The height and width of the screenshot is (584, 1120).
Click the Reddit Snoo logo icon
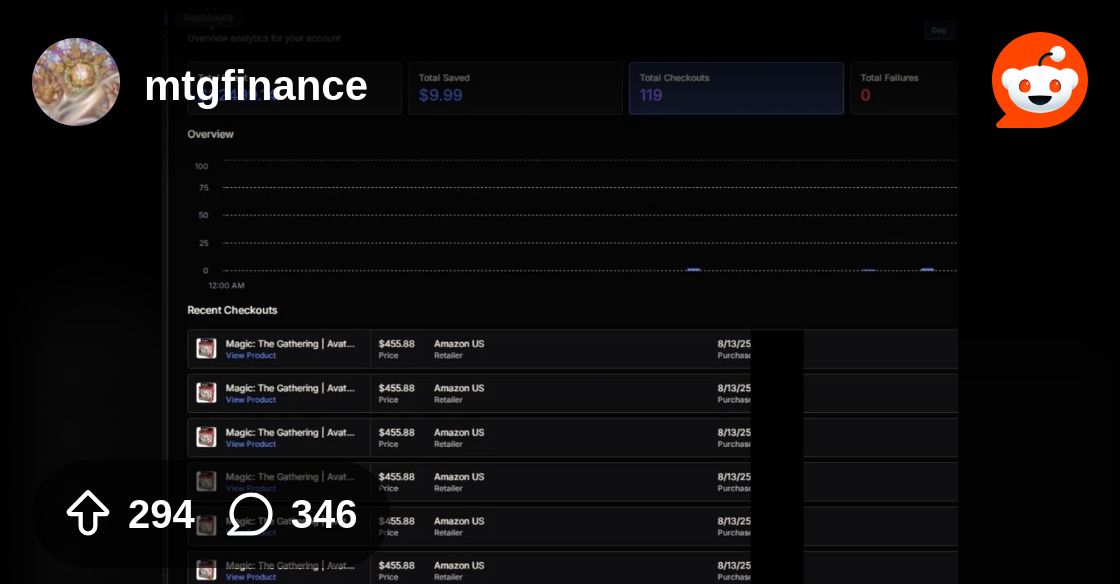tap(1040, 80)
